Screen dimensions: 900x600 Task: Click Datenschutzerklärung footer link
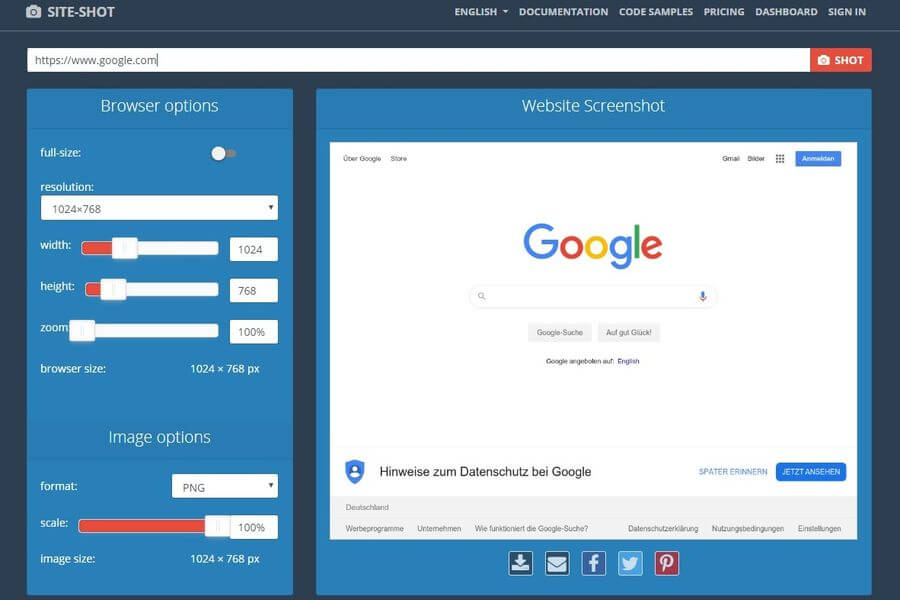coord(663,528)
